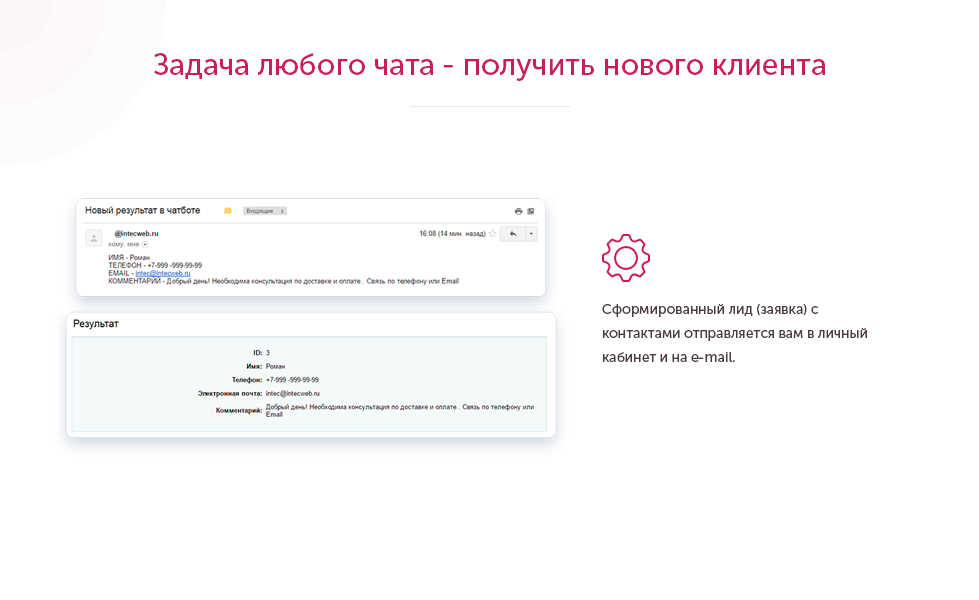Open the email in a new window icon
The height and width of the screenshot is (600, 979).
tap(530, 210)
